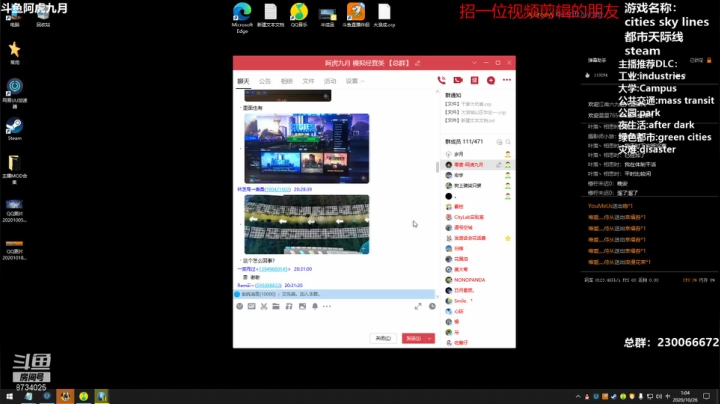Open the 主播MOD folder on desktop
Image resolution: width=720 pixels, height=404 pixels.
point(14,169)
